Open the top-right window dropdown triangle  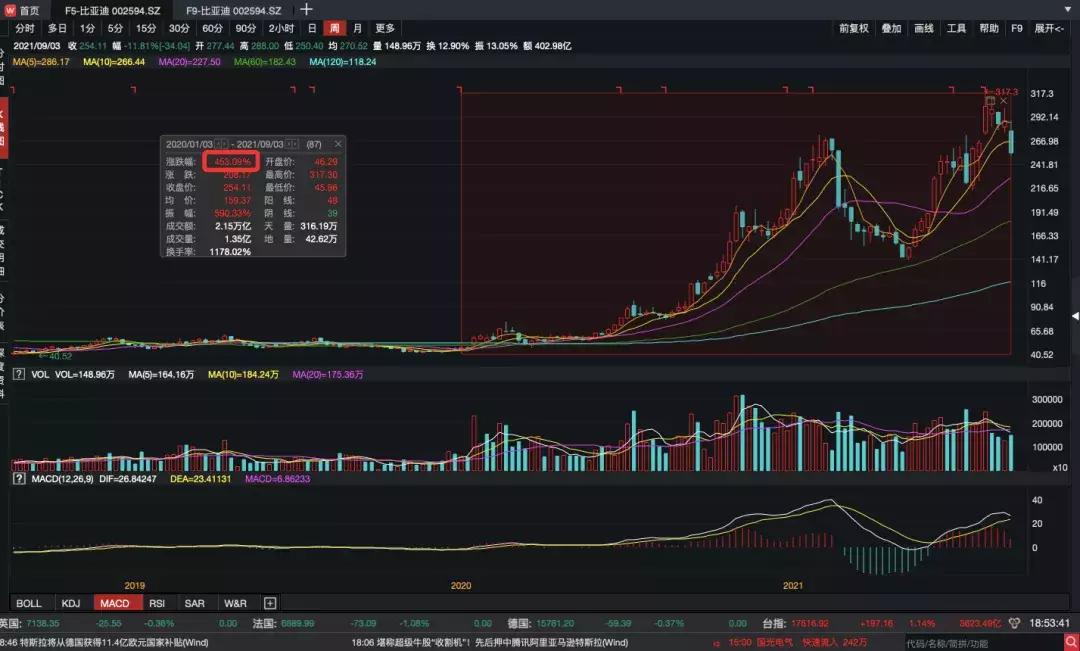tap(1070, 8)
